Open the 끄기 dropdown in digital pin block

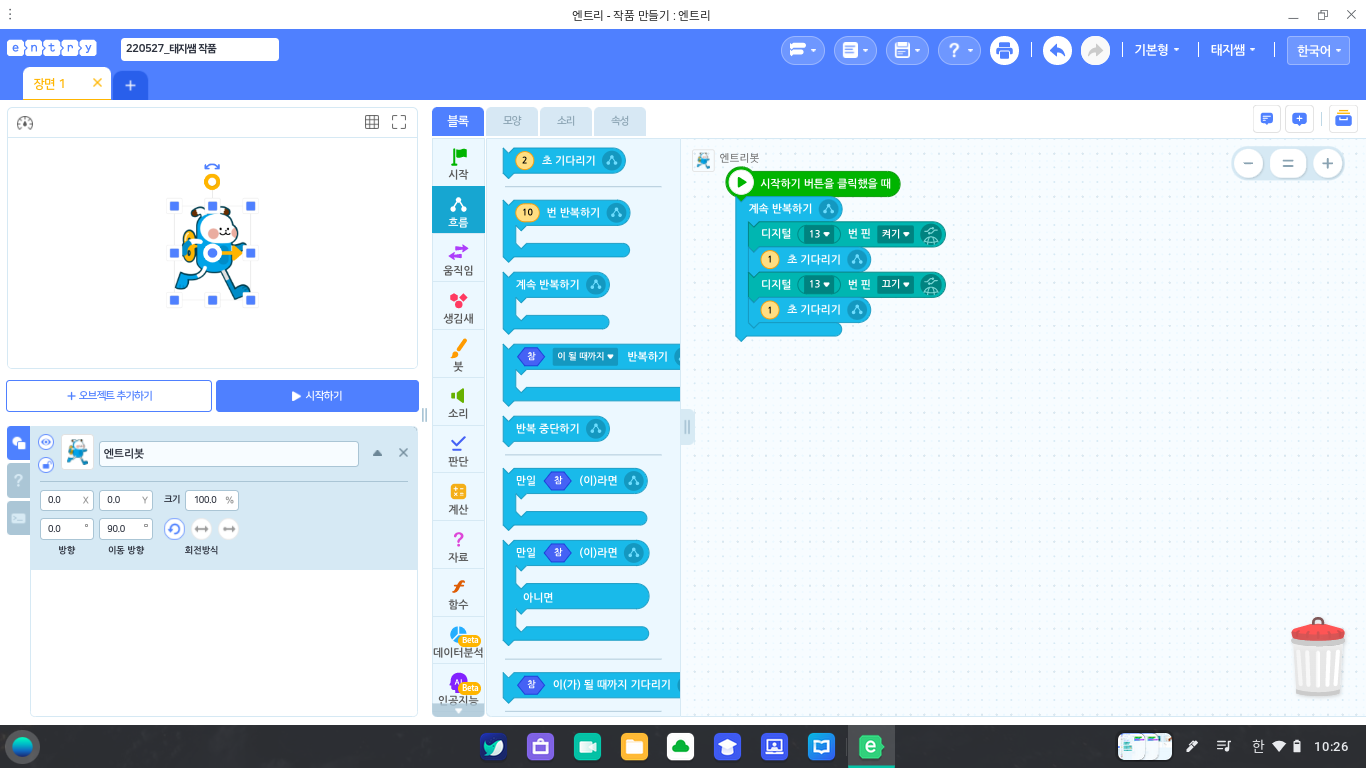[x=895, y=285]
